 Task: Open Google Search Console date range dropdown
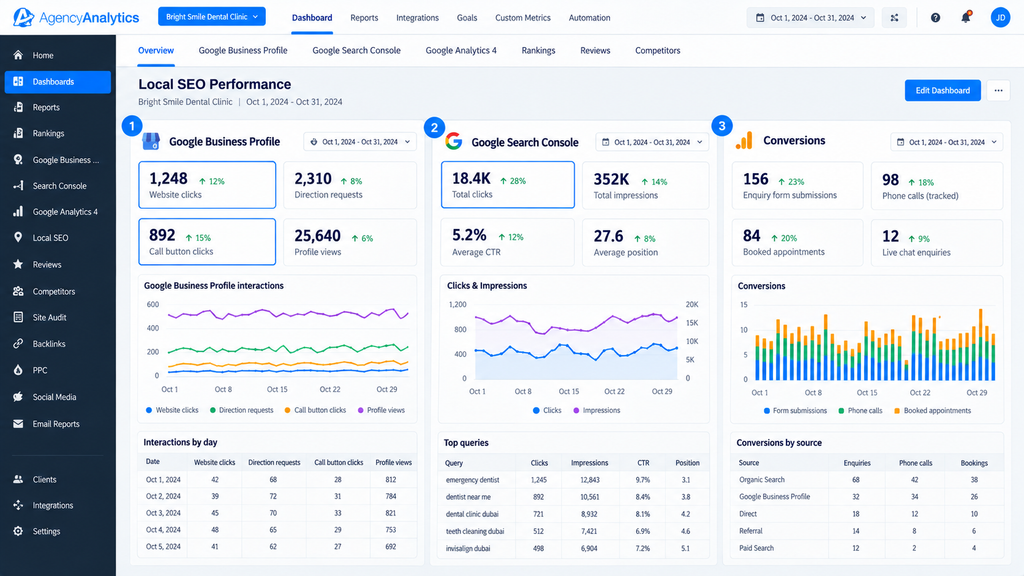[652, 142]
